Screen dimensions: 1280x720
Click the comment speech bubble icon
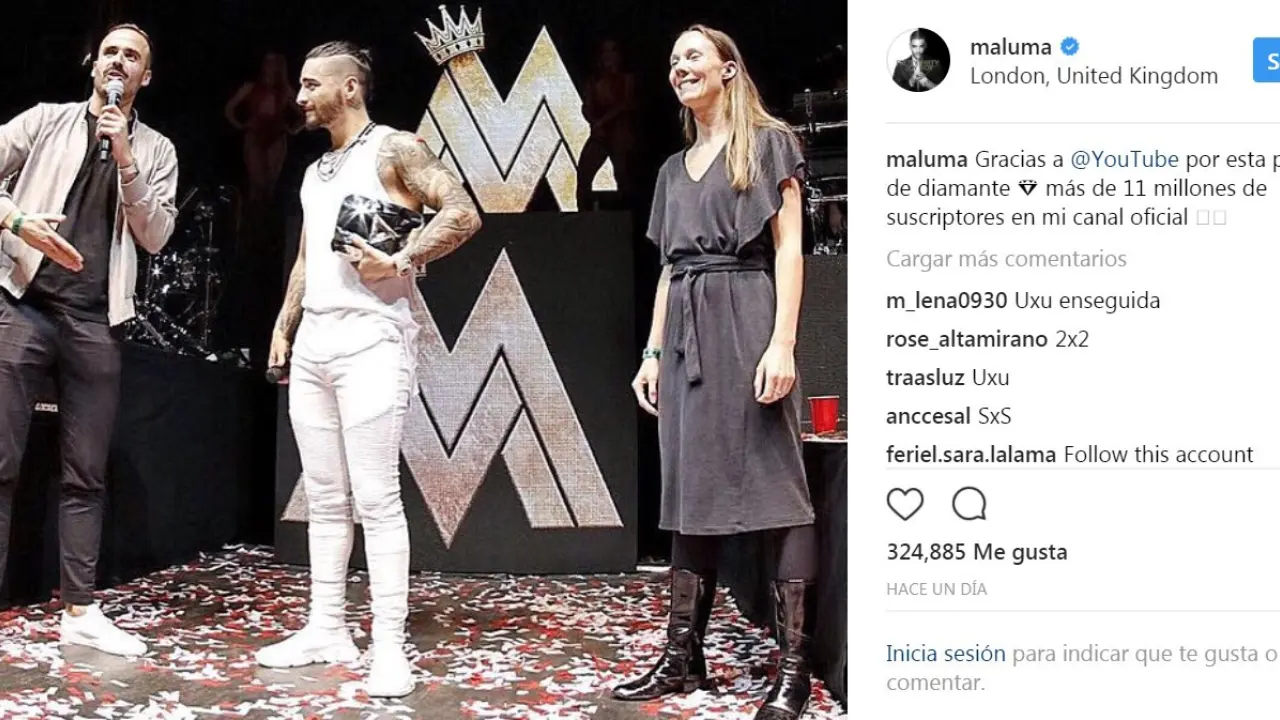(969, 504)
